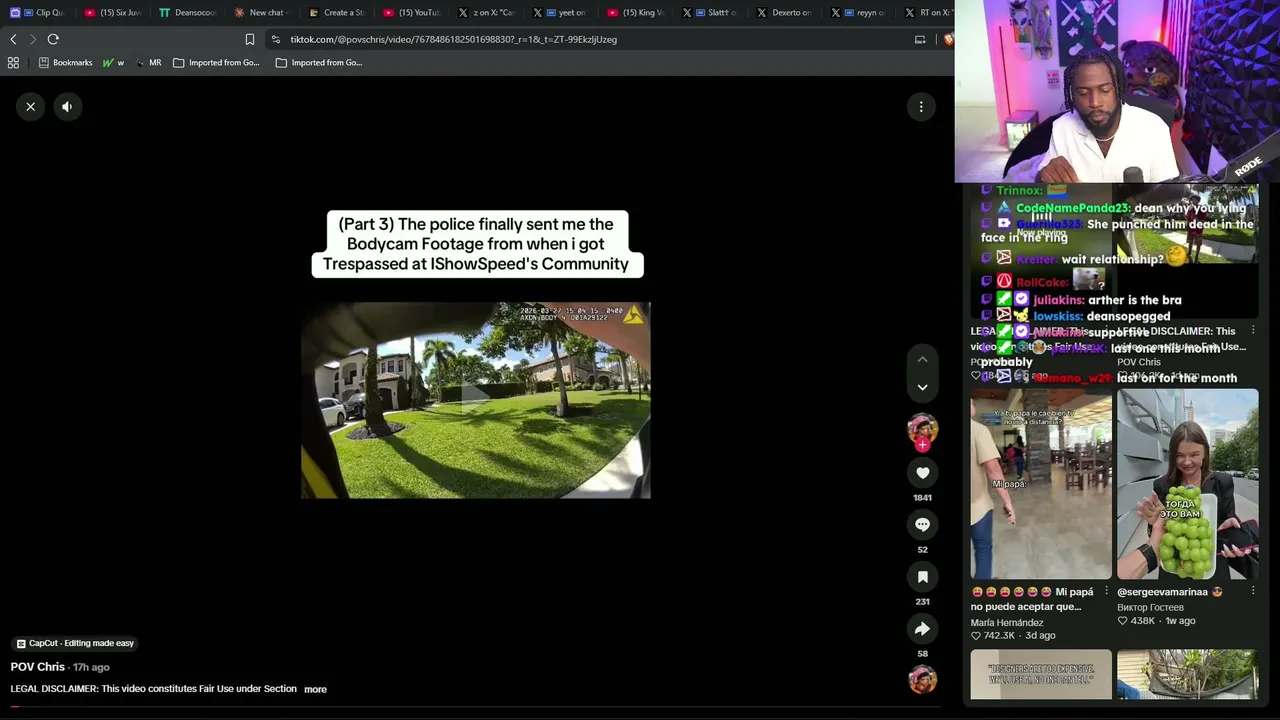This screenshot has width=1280, height=720.
Task: Open the apps grid in bookmarks bar
Action: pos(13,62)
